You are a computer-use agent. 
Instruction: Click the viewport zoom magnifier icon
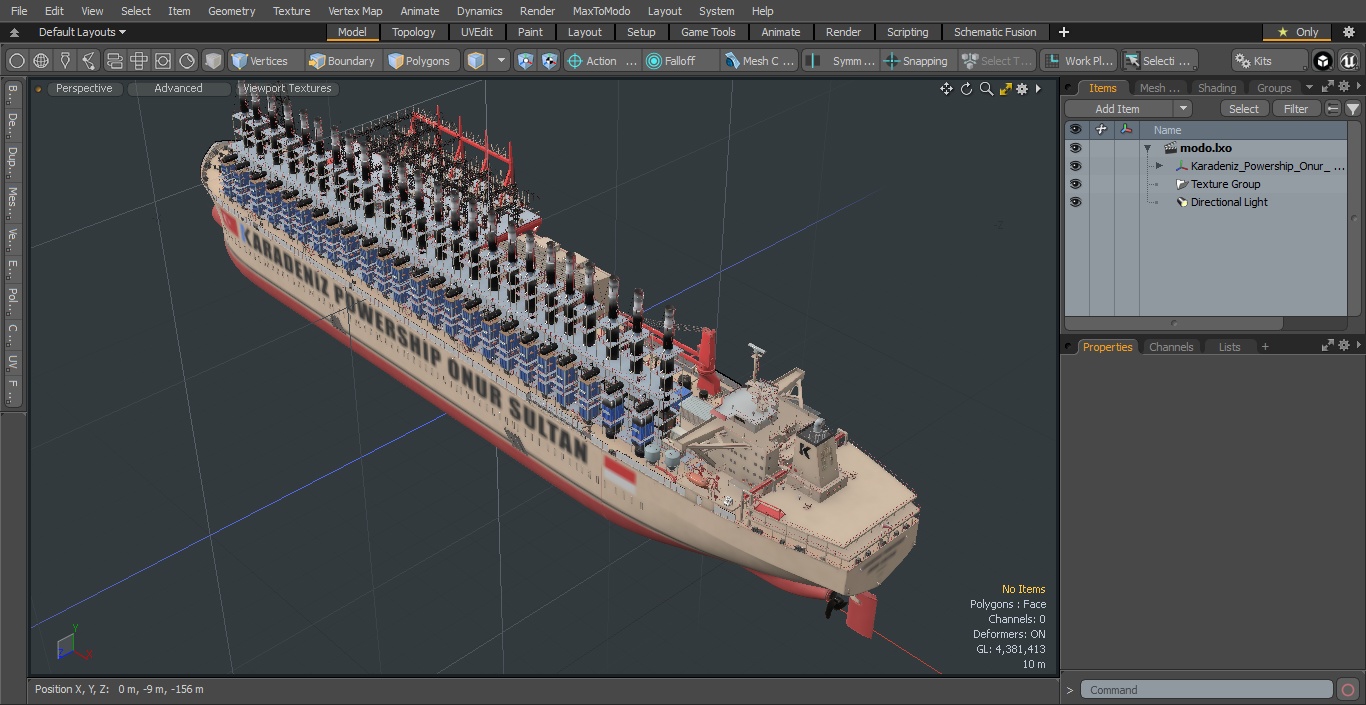[986, 89]
